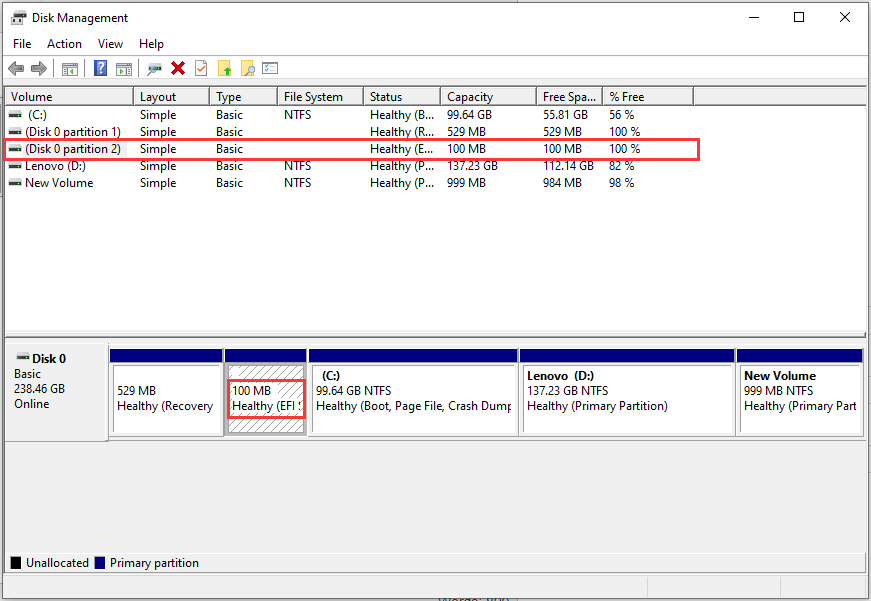Click the computer with magnifier toolbar icon
The width and height of the screenshot is (871, 601).
[x=153, y=68]
